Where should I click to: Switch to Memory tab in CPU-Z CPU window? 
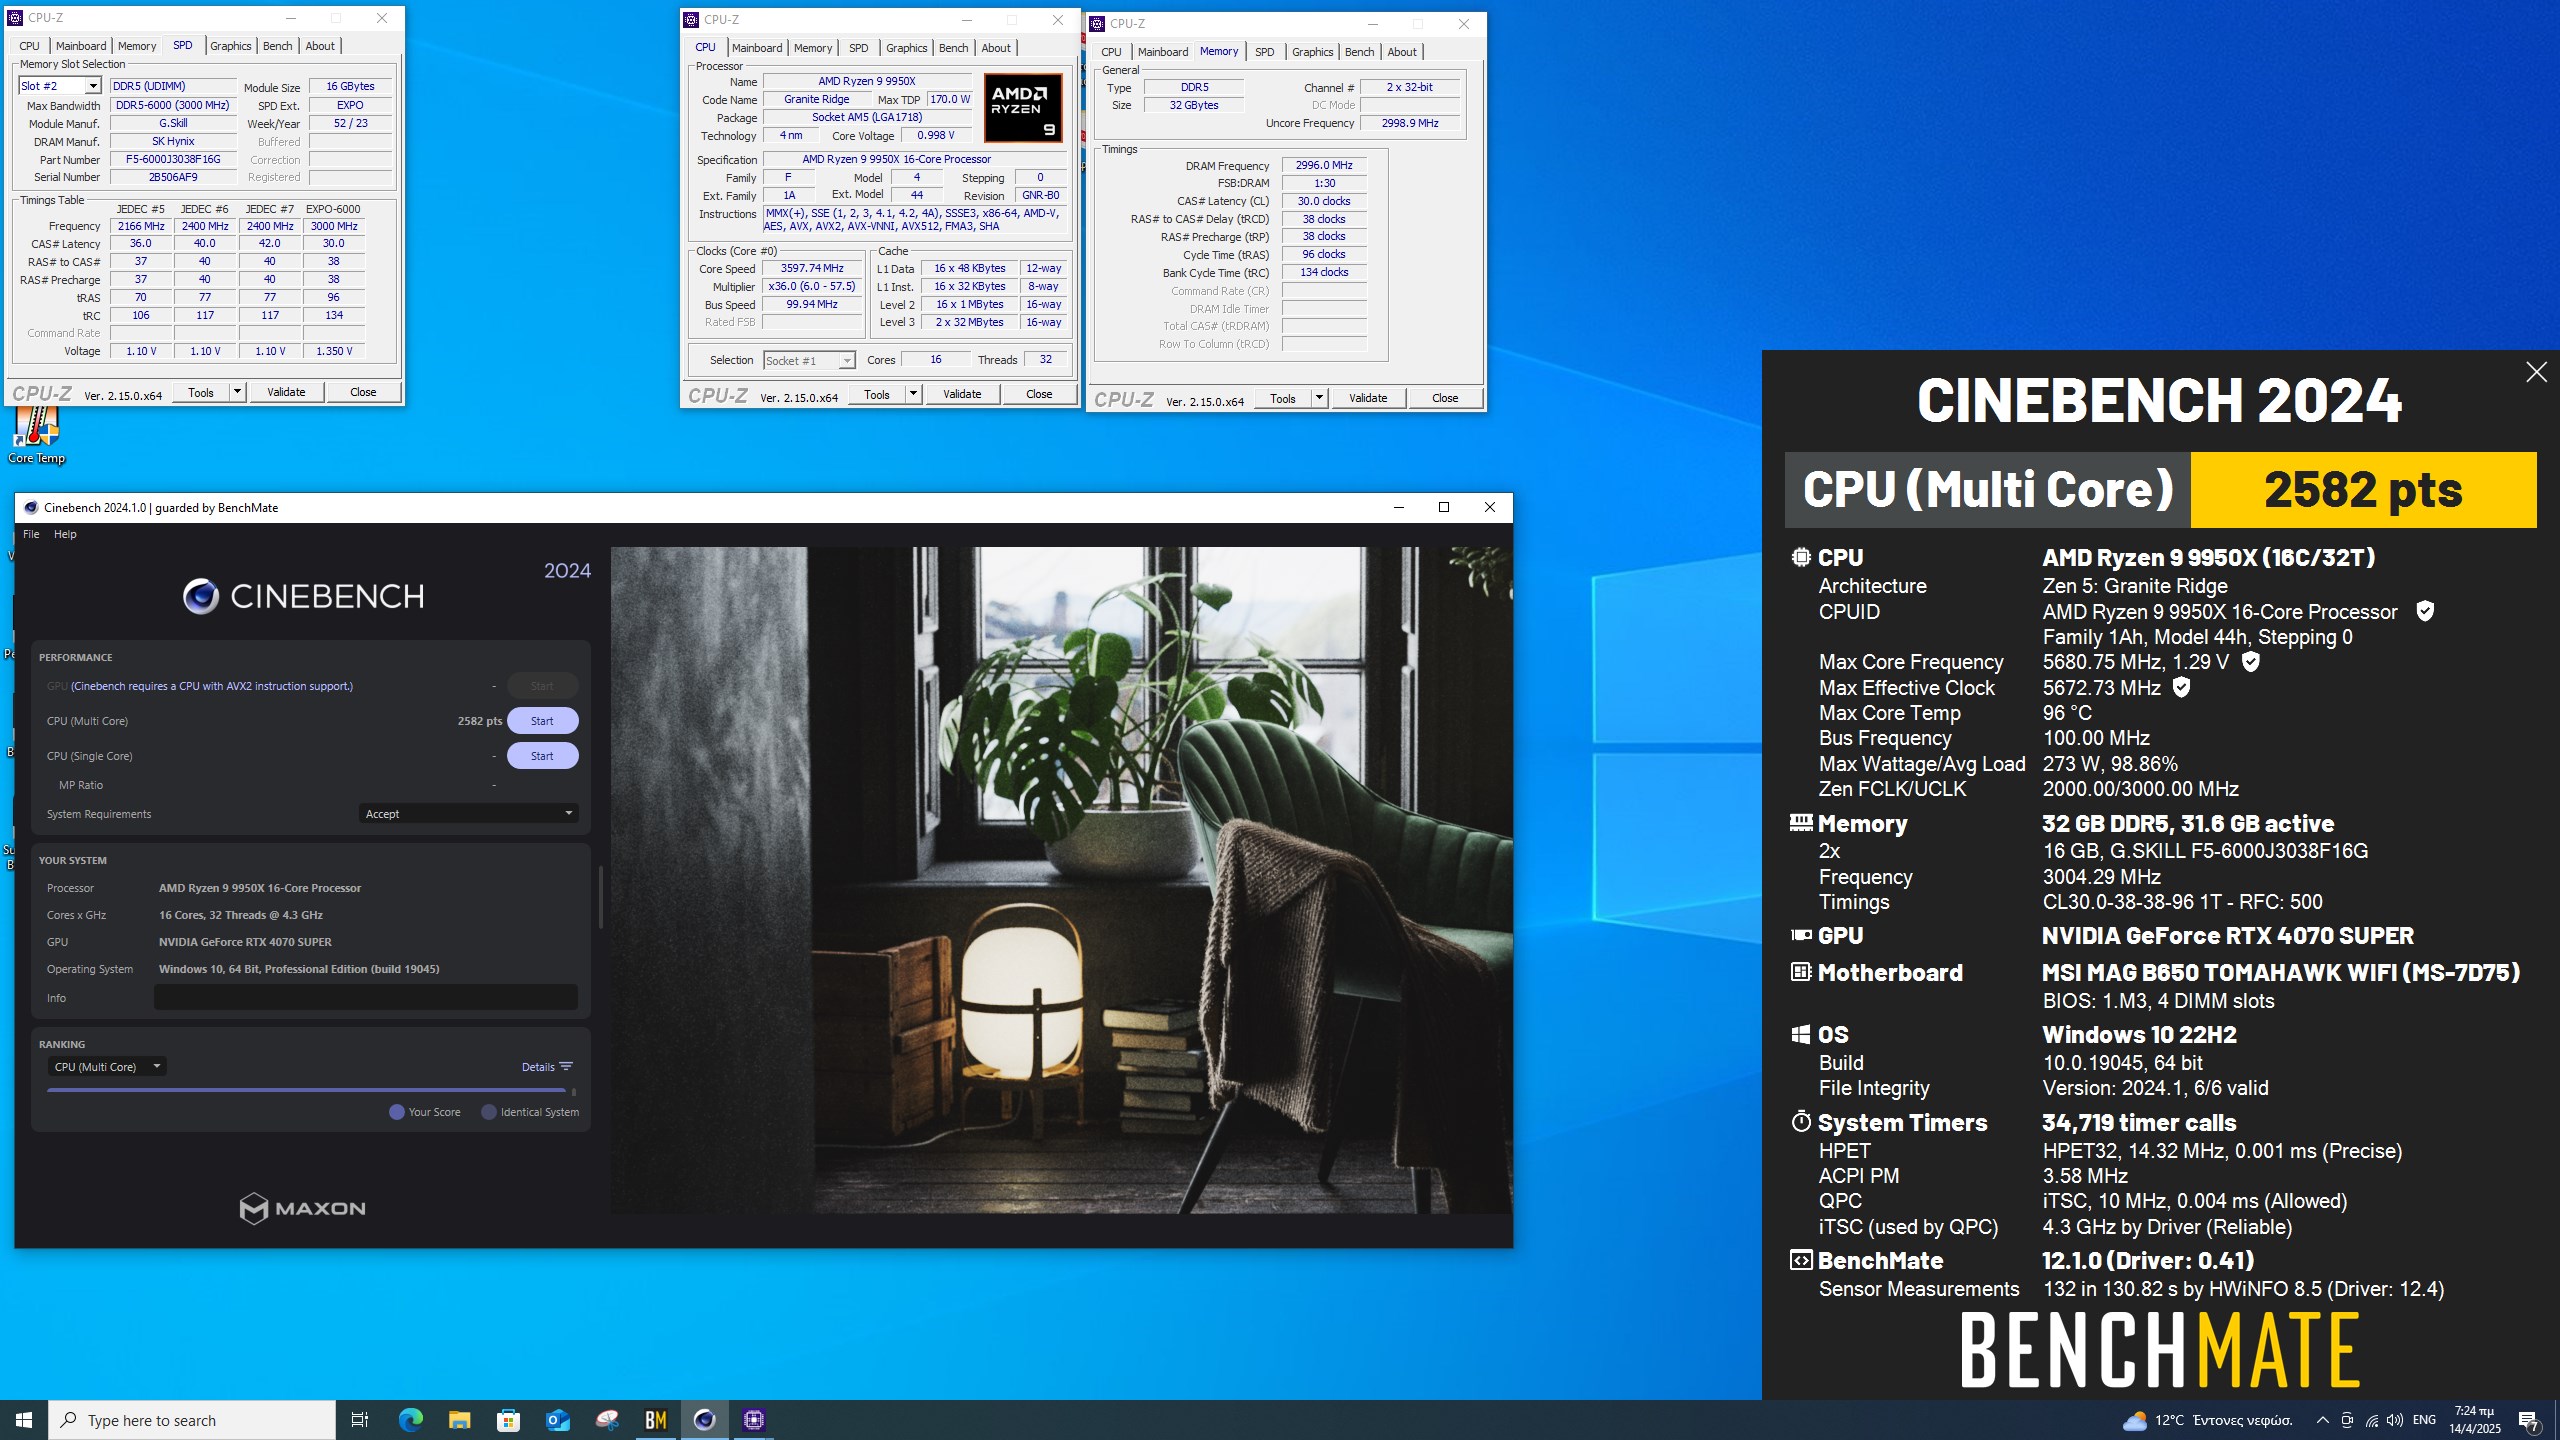(x=813, y=48)
